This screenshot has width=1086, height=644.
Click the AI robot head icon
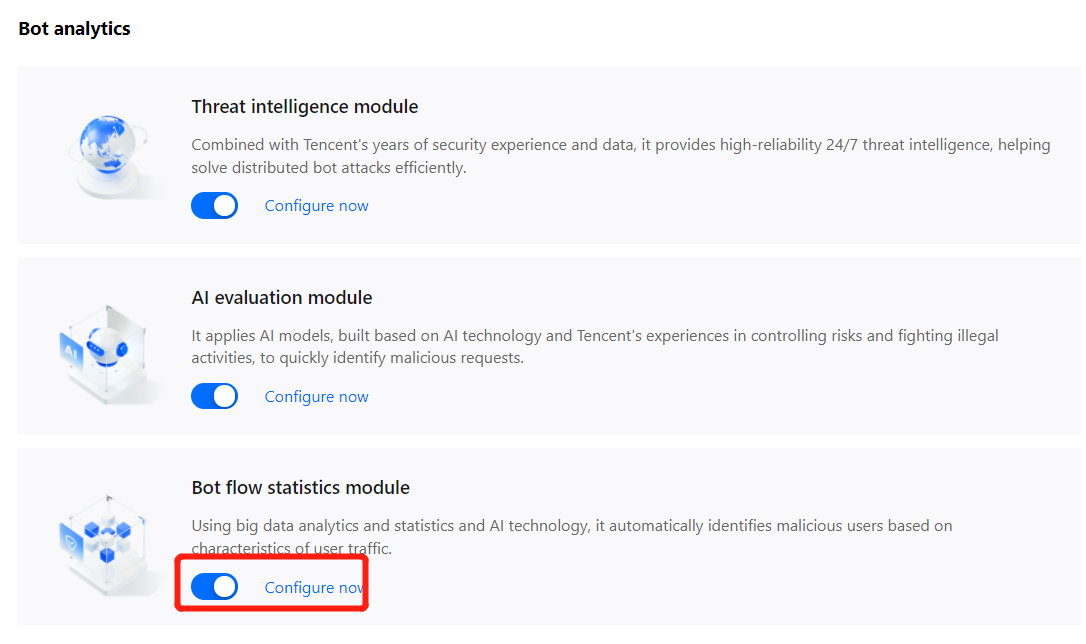pyautogui.click(x=106, y=347)
